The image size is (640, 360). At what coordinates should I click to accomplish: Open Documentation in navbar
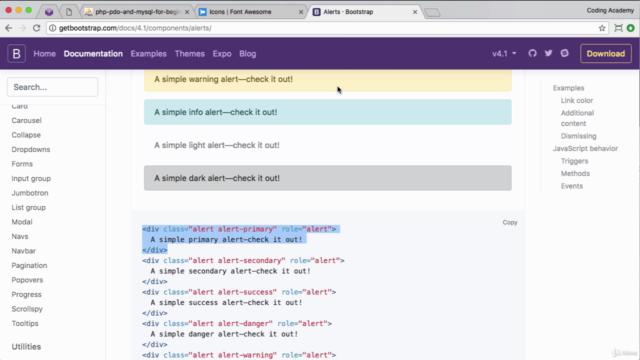[93, 53]
